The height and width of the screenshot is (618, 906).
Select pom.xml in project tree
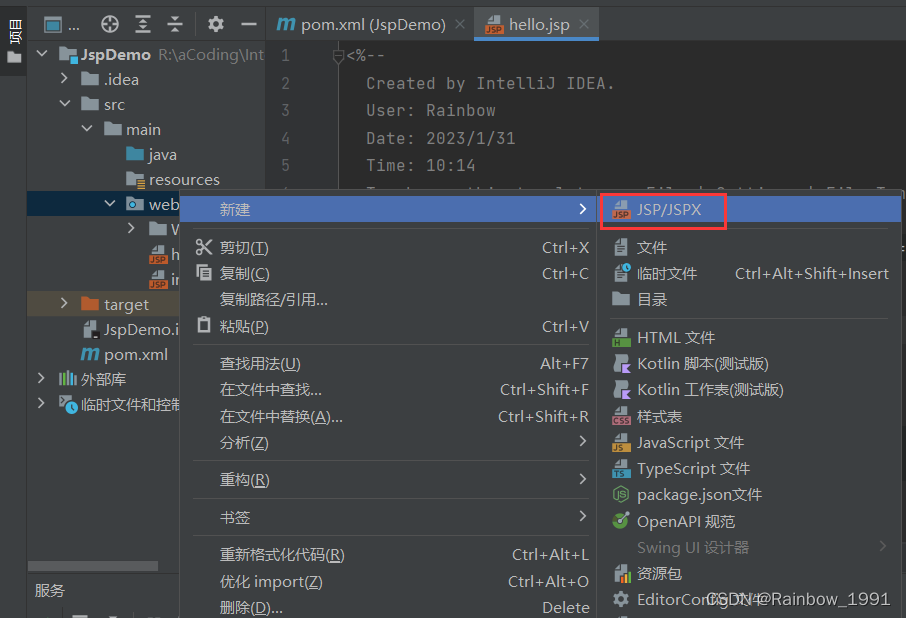click(x=124, y=354)
